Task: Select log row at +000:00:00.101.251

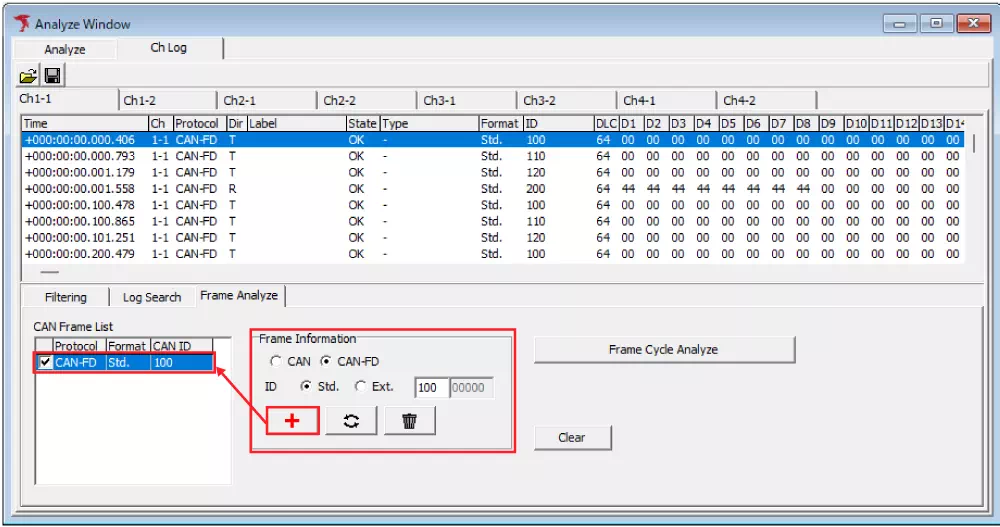Action: [493, 237]
